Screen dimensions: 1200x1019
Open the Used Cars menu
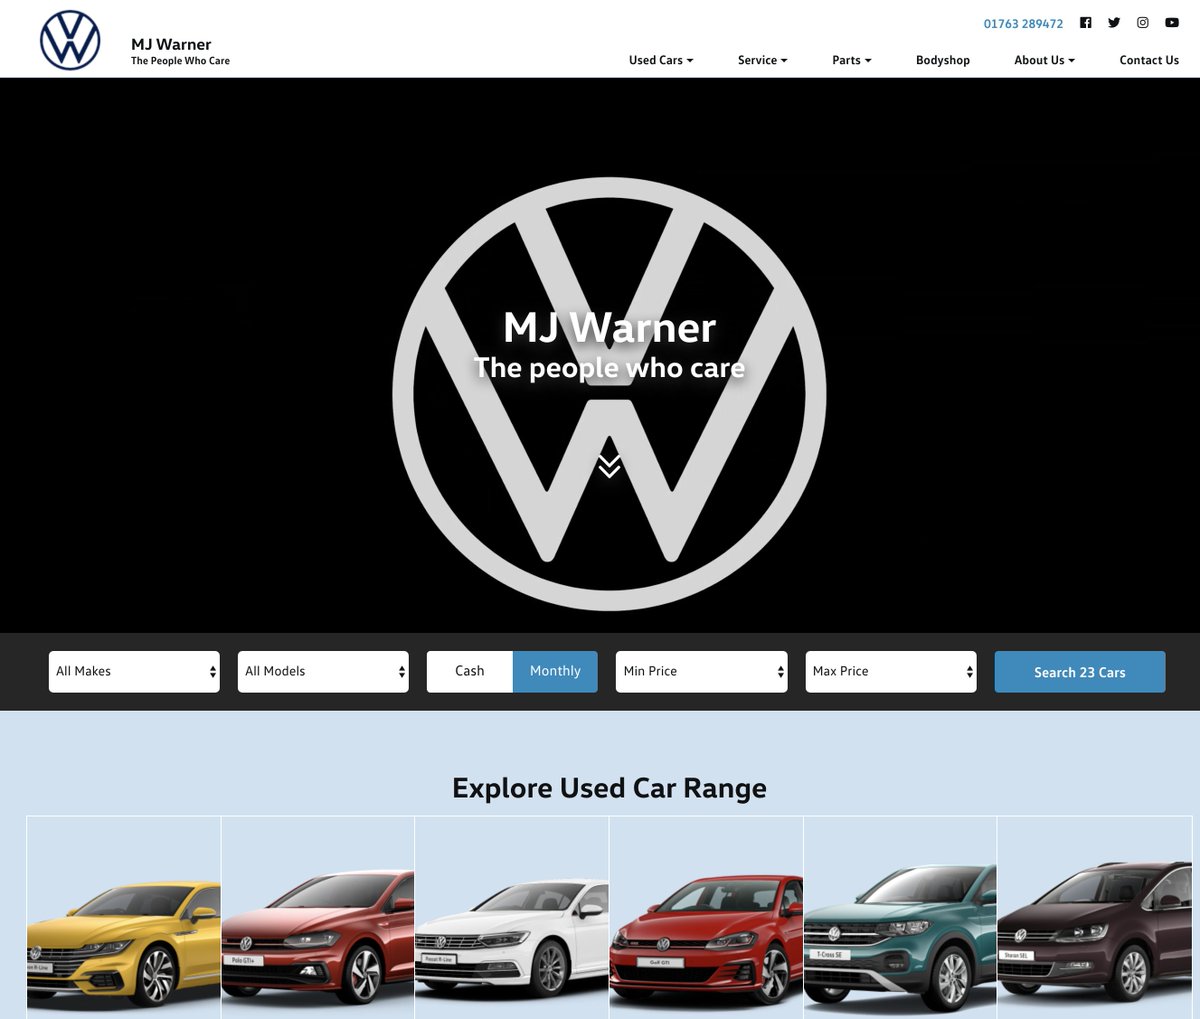point(659,60)
